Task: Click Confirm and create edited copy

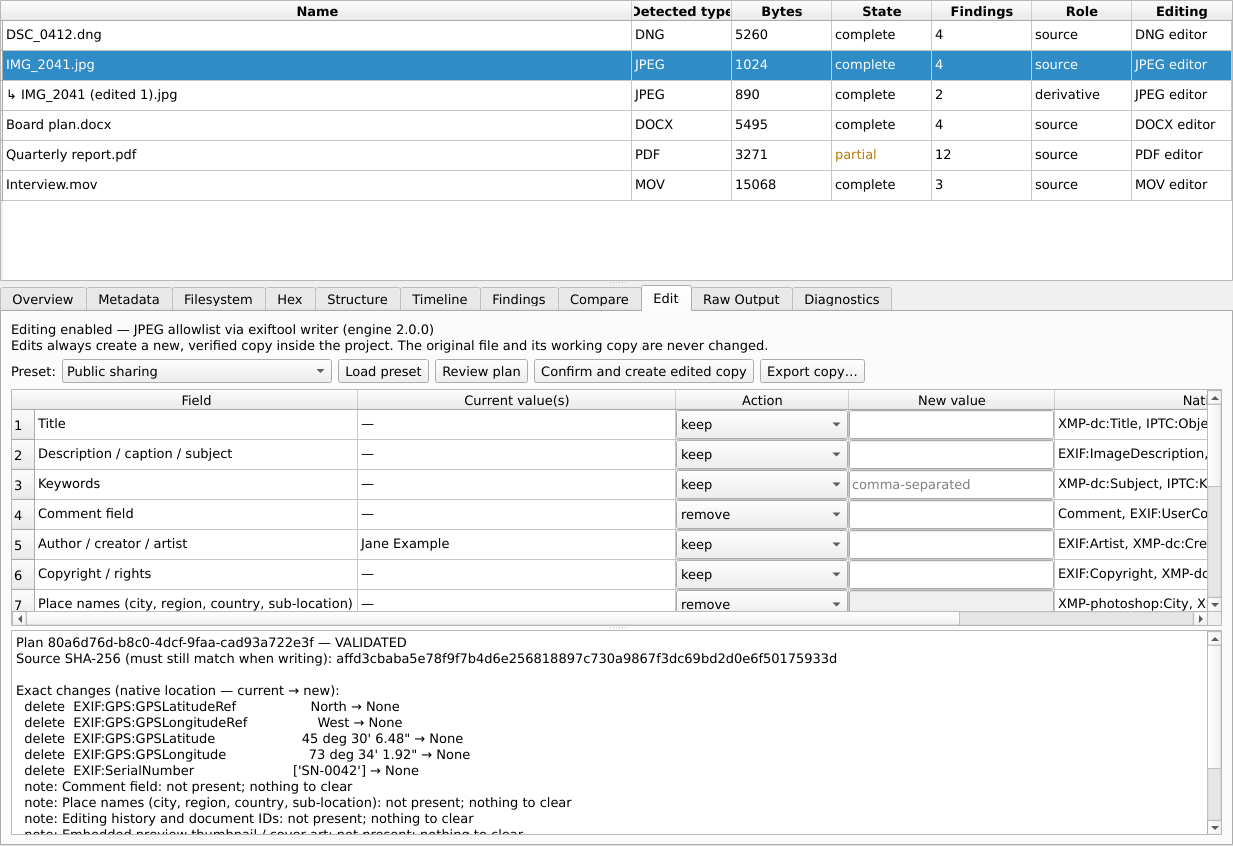Action: point(644,371)
